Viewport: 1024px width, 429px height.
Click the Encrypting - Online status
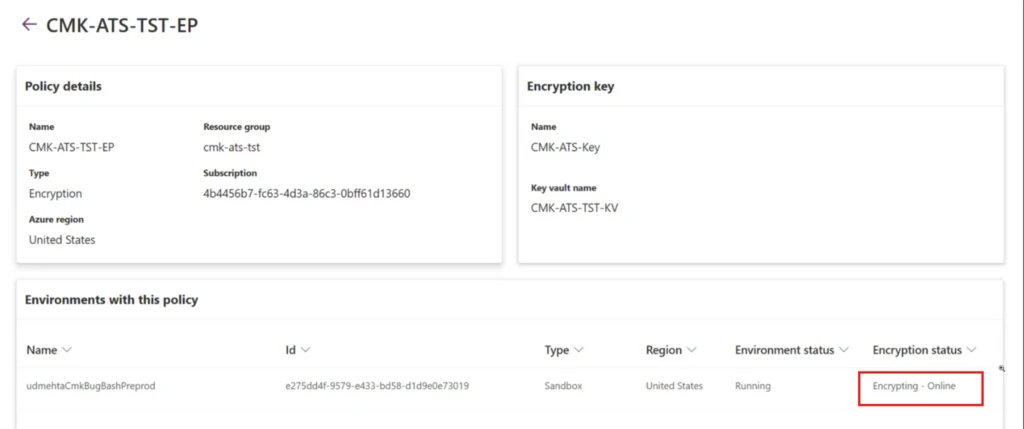(914, 386)
